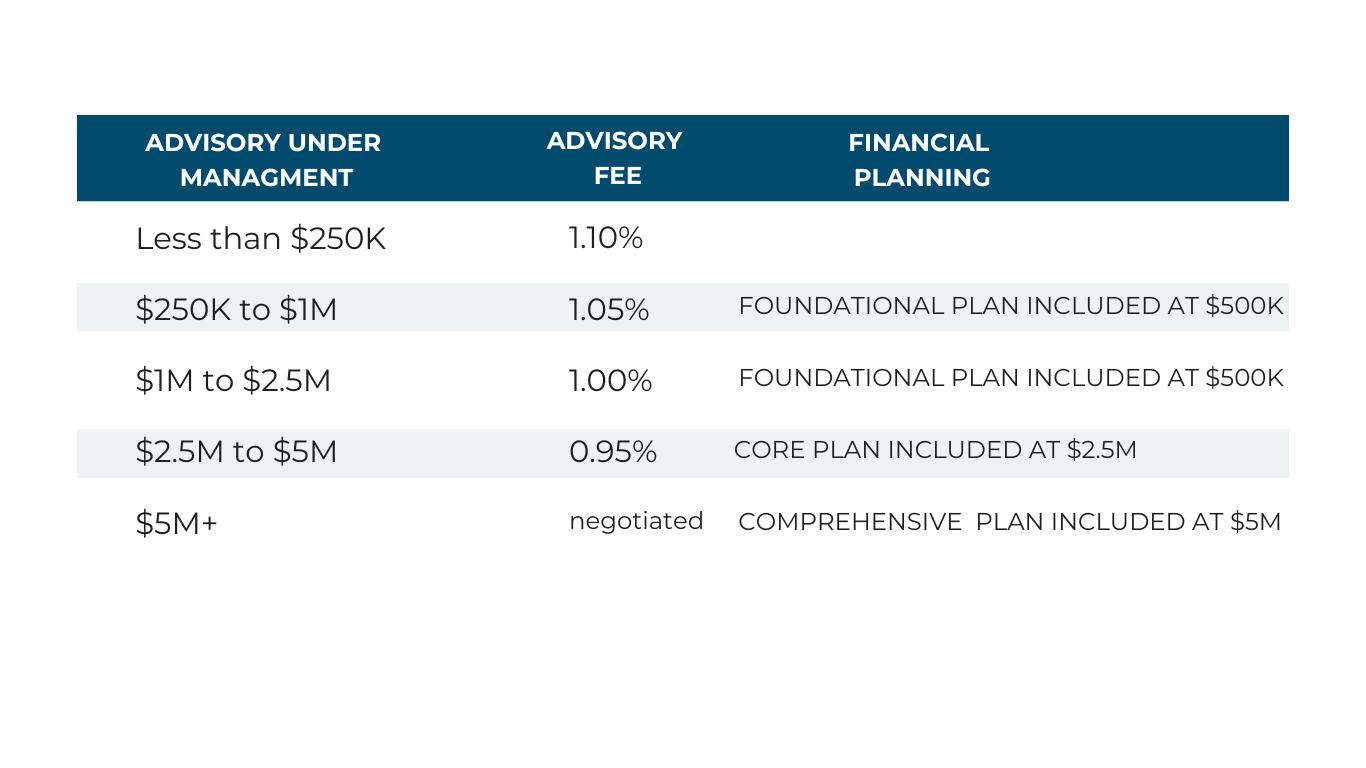Click Foundational Plan text in $250K to $1M row
Viewport: 1366px width, 768px height.
click(x=1011, y=306)
